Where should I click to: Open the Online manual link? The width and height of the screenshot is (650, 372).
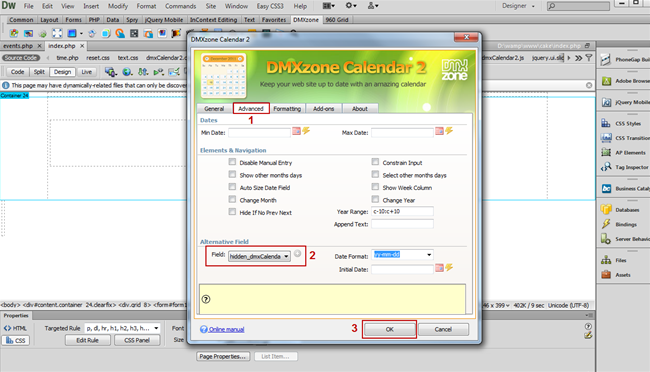click(x=226, y=329)
